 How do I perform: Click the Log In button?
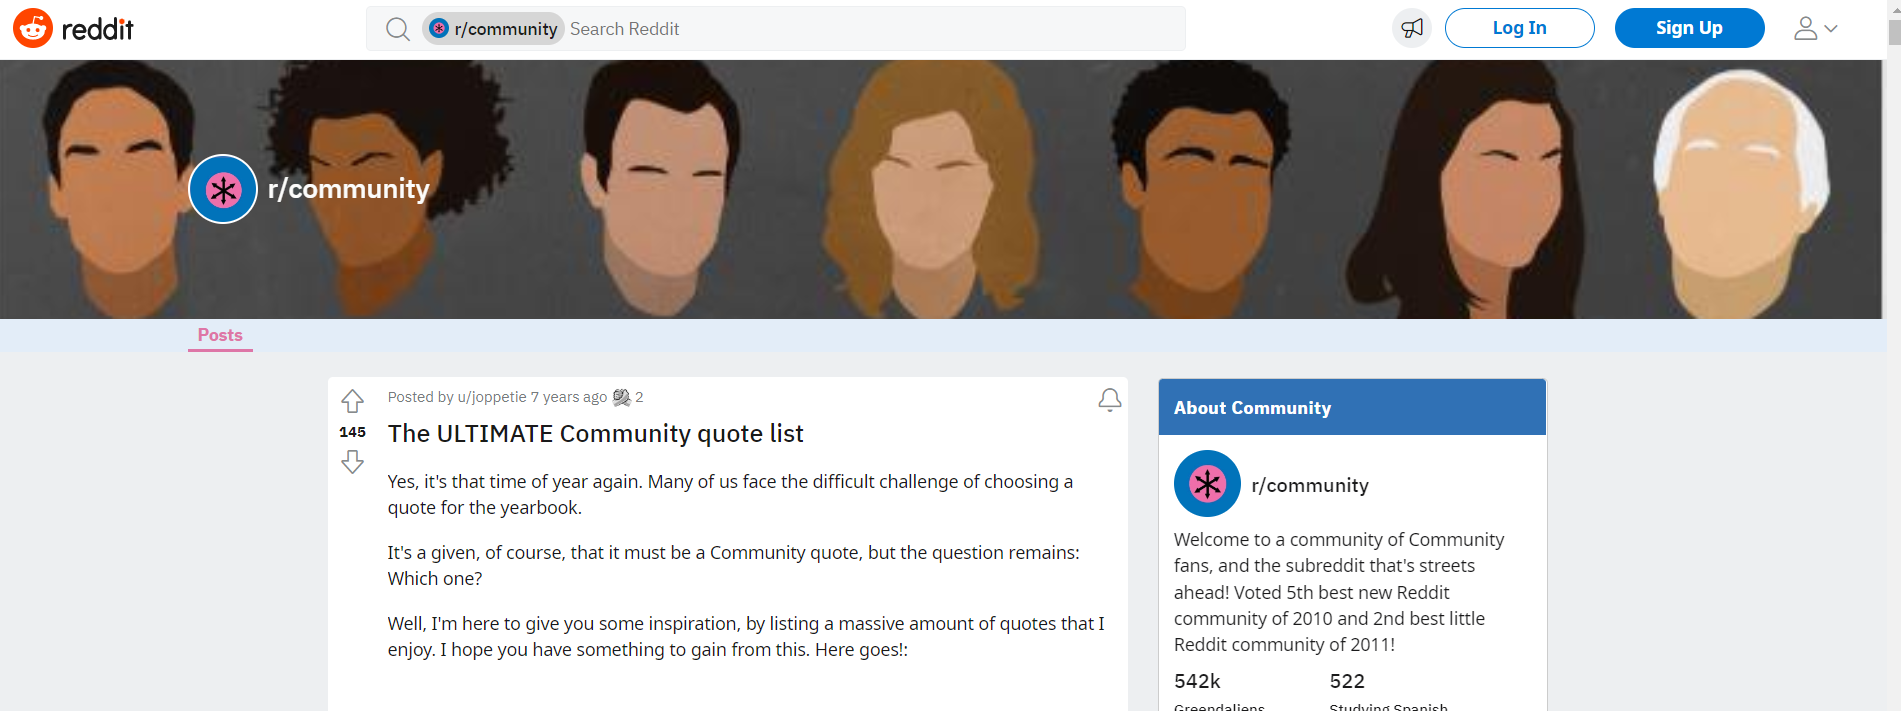(1519, 28)
